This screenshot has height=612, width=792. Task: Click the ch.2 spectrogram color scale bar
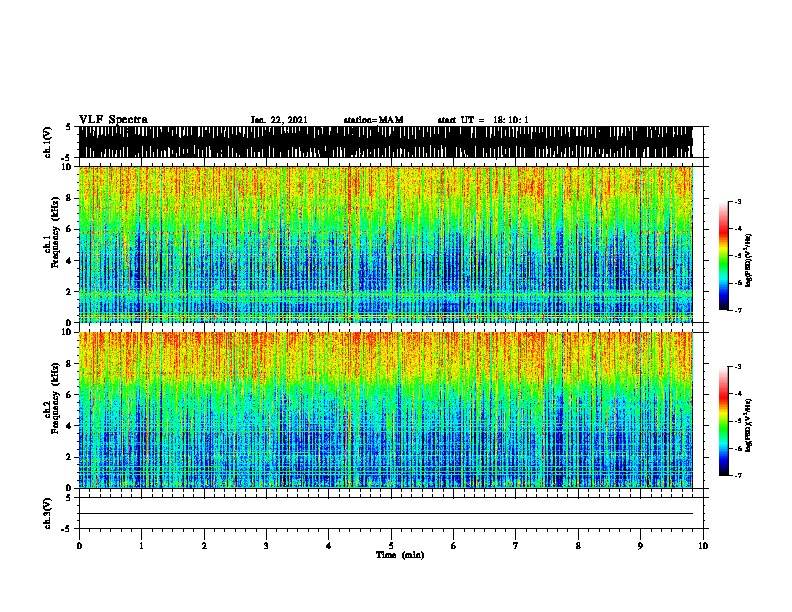pos(724,421)
